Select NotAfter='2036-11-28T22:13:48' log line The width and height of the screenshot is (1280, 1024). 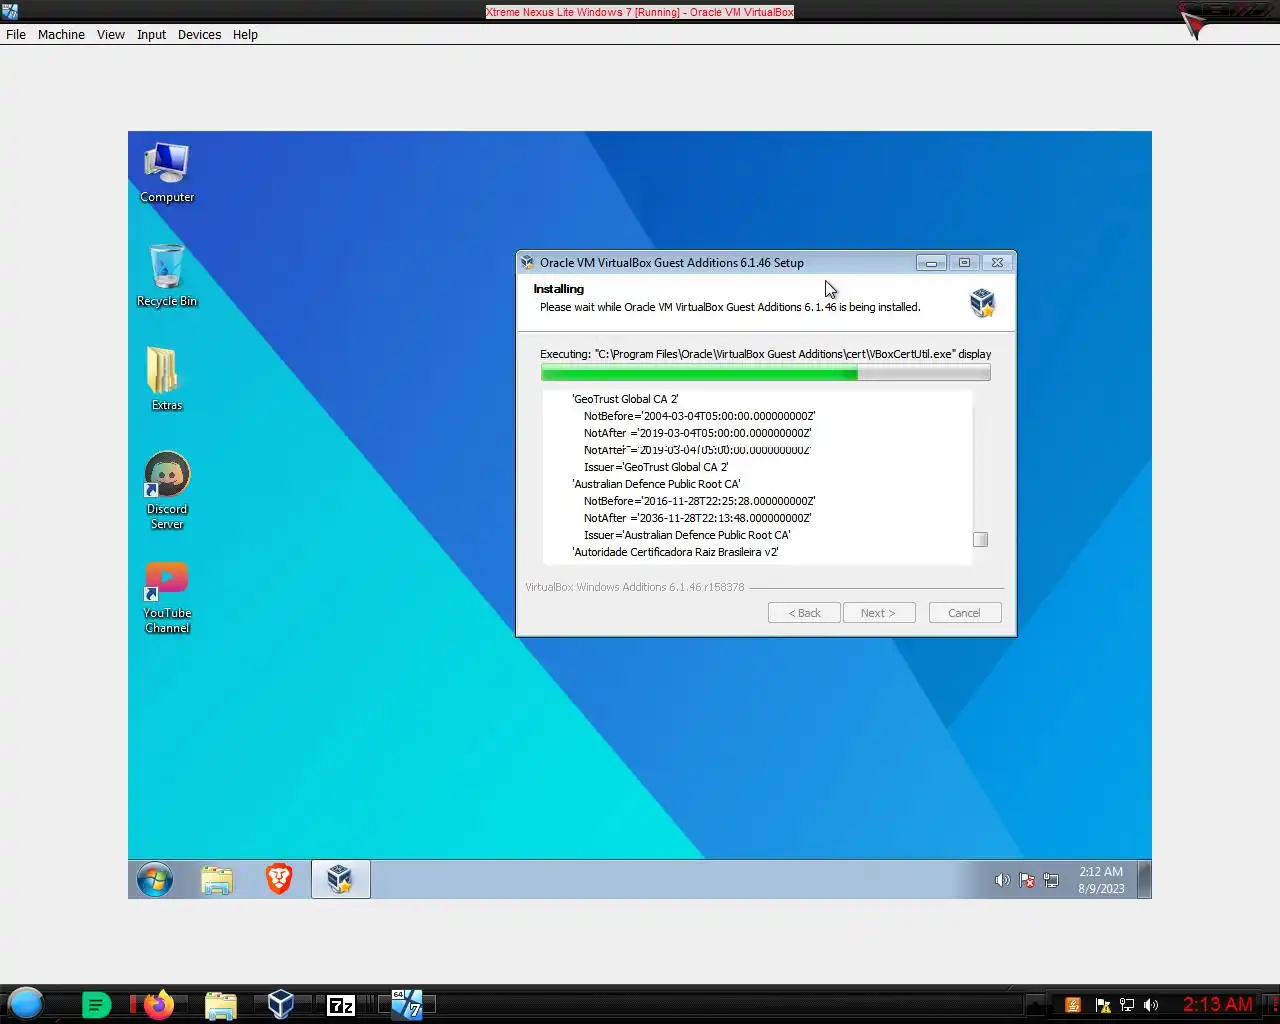click(698, 518)
